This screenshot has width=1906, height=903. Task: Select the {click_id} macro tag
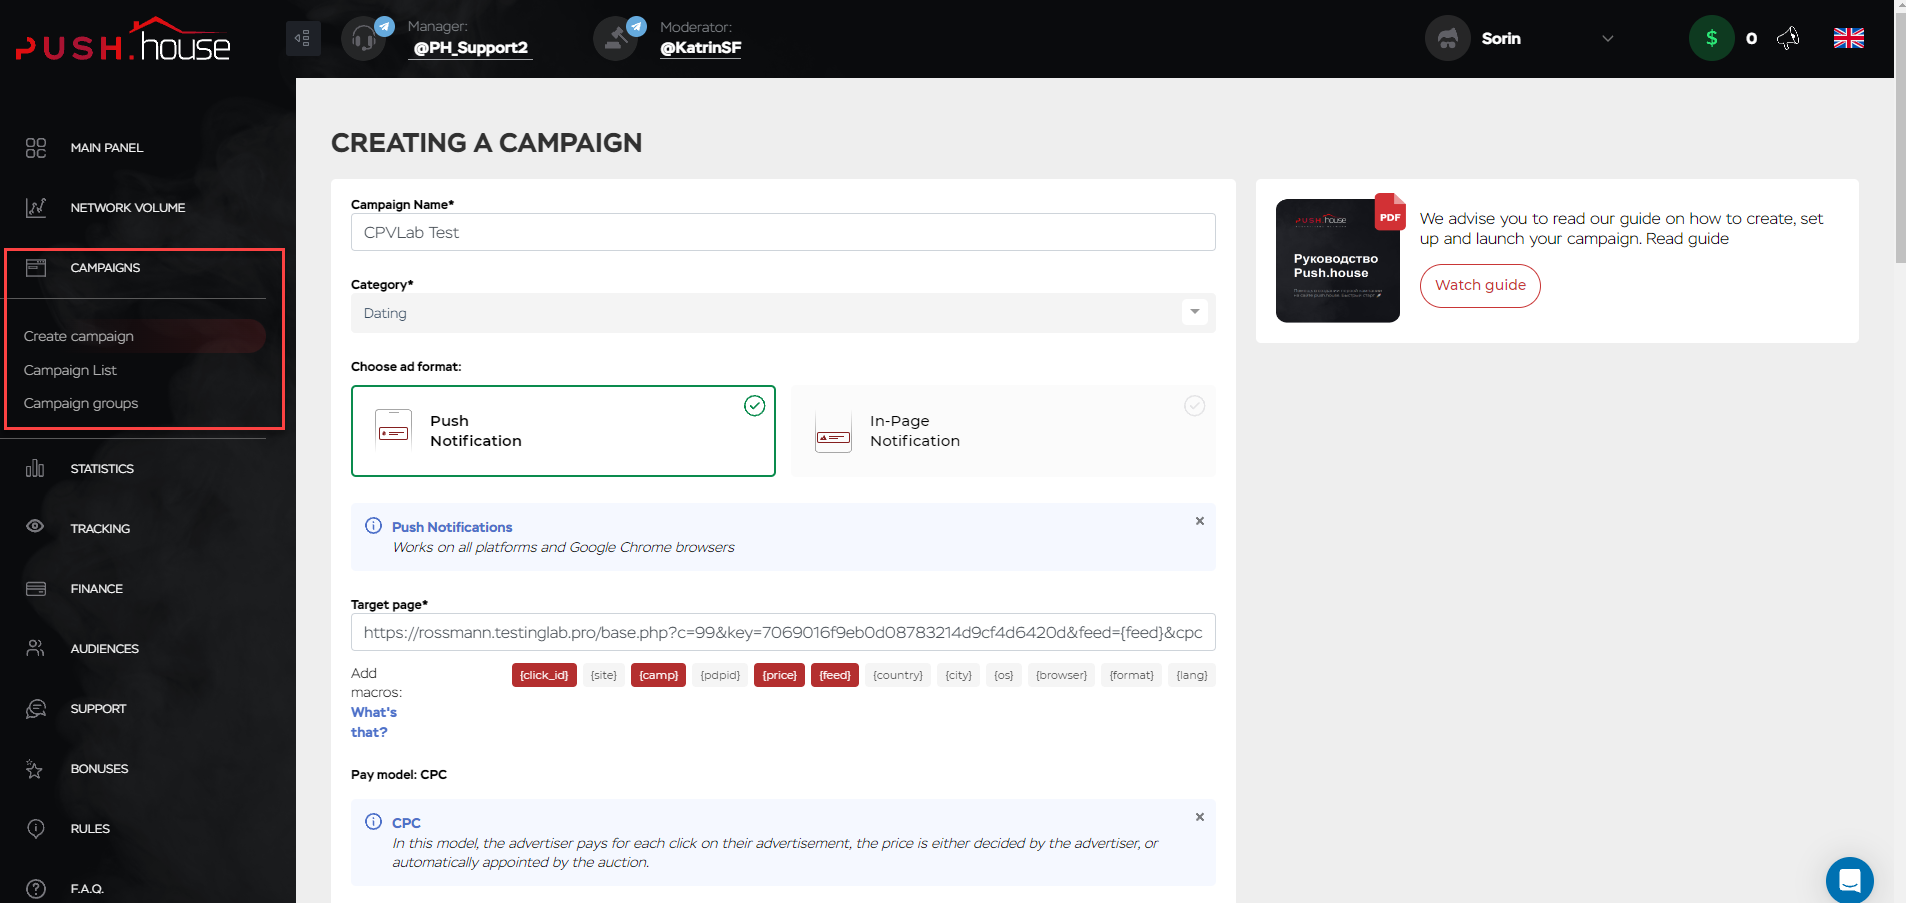tap(544, 675)
